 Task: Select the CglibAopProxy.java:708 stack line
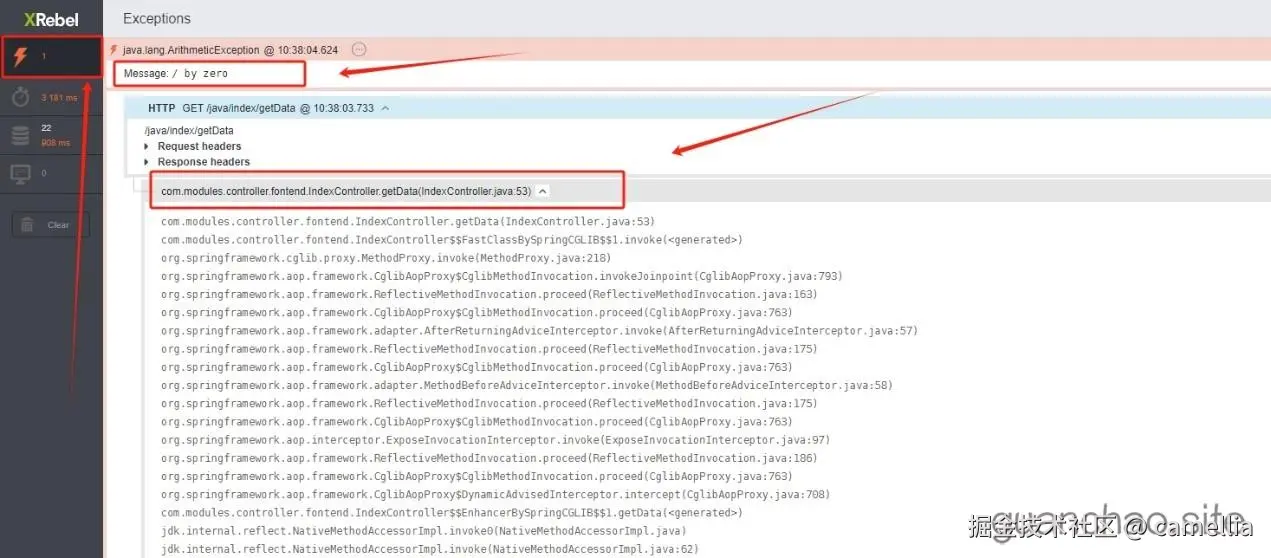[495, 495]
